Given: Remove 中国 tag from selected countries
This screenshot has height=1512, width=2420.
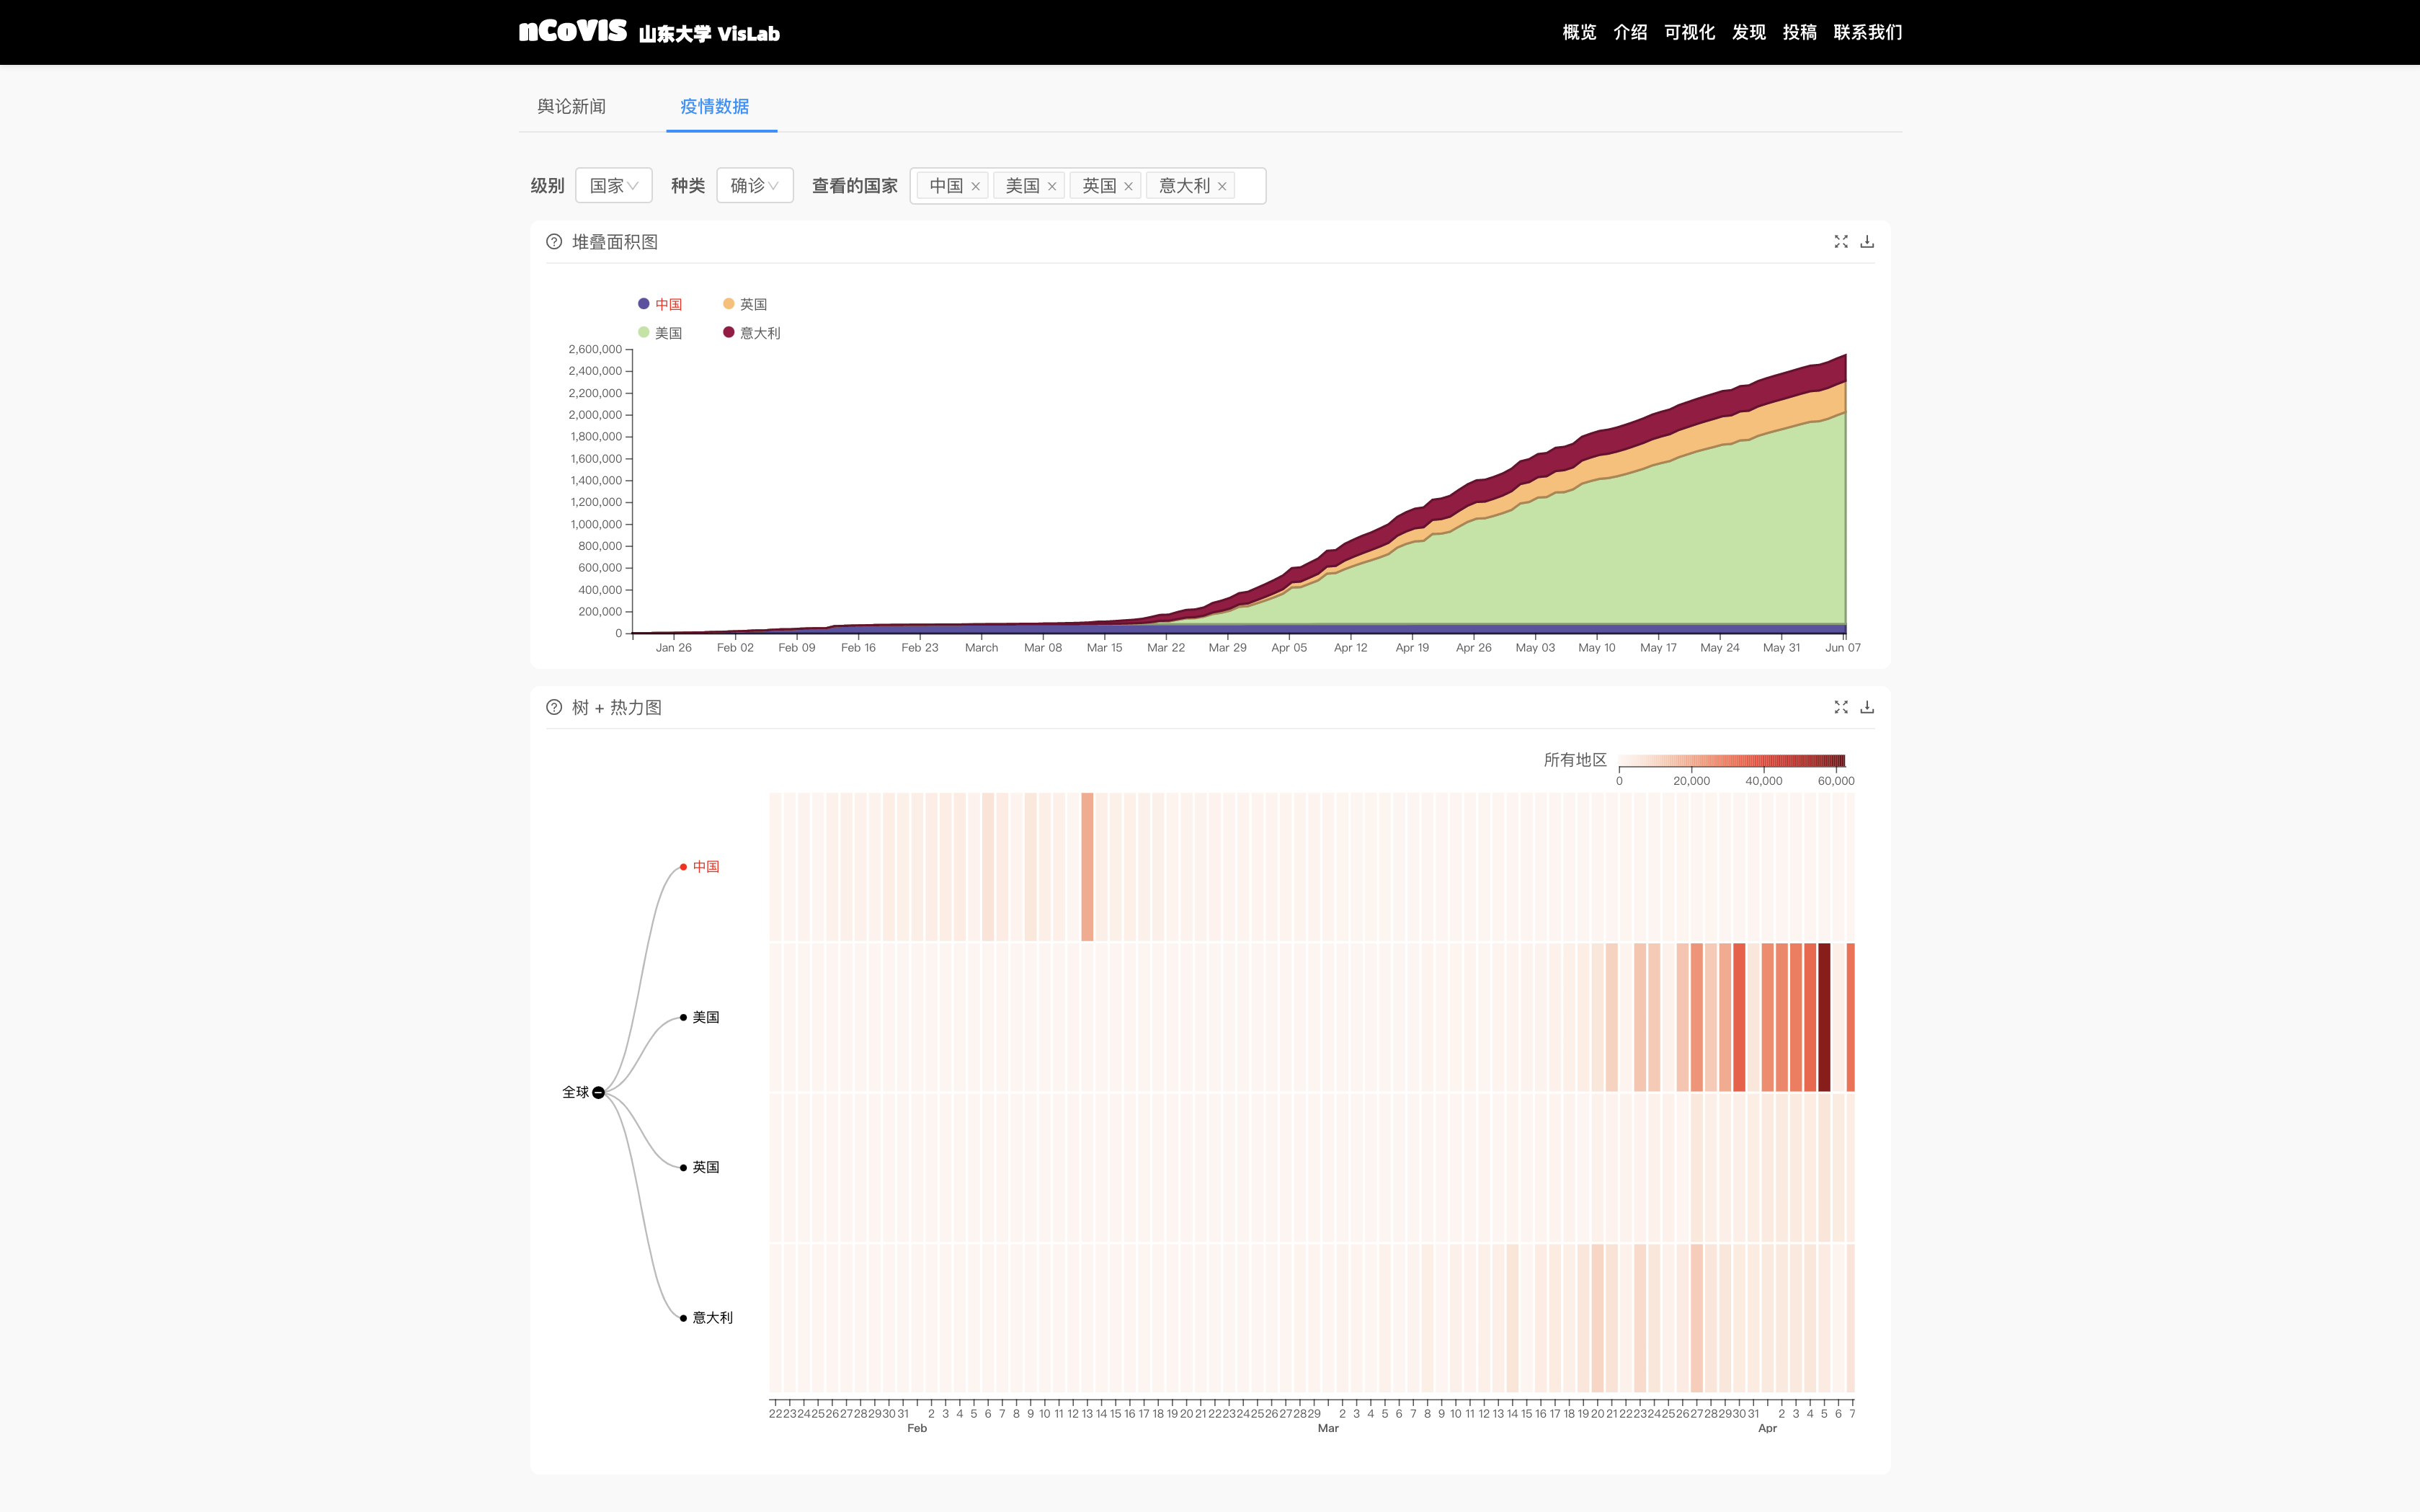Looking at the screenshot, I should [x=975, y=186].
